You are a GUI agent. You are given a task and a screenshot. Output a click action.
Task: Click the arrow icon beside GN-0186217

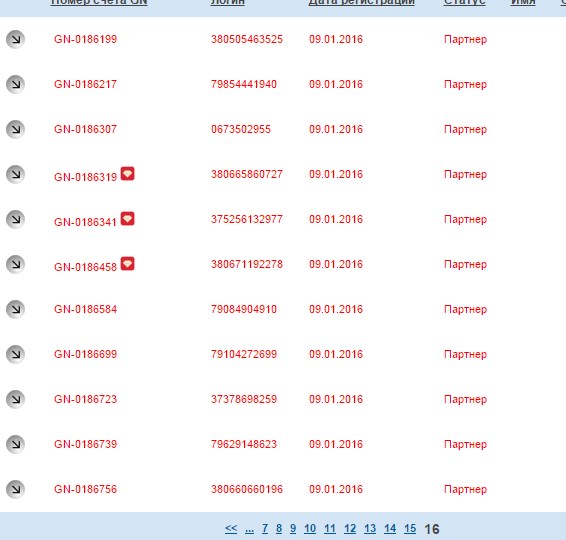click(x=15, y=84)
